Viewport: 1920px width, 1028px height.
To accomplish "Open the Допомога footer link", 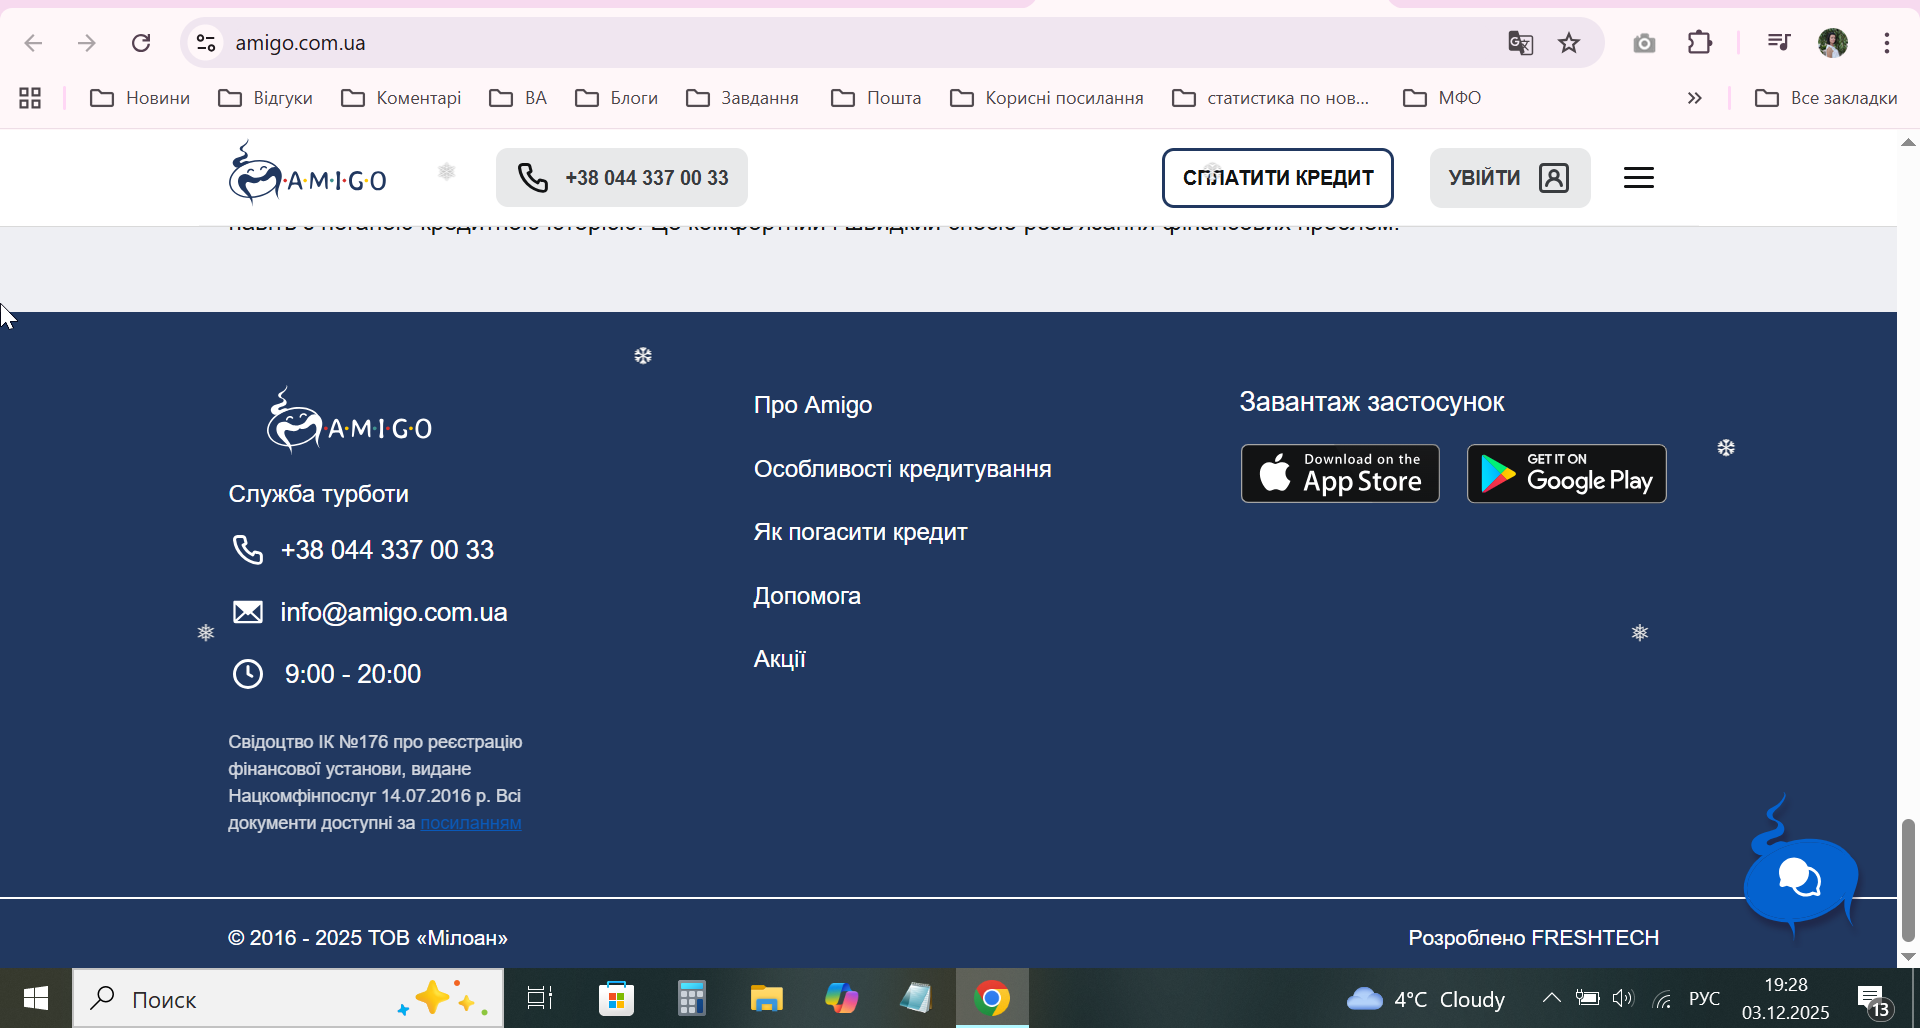I will [807, 596].
